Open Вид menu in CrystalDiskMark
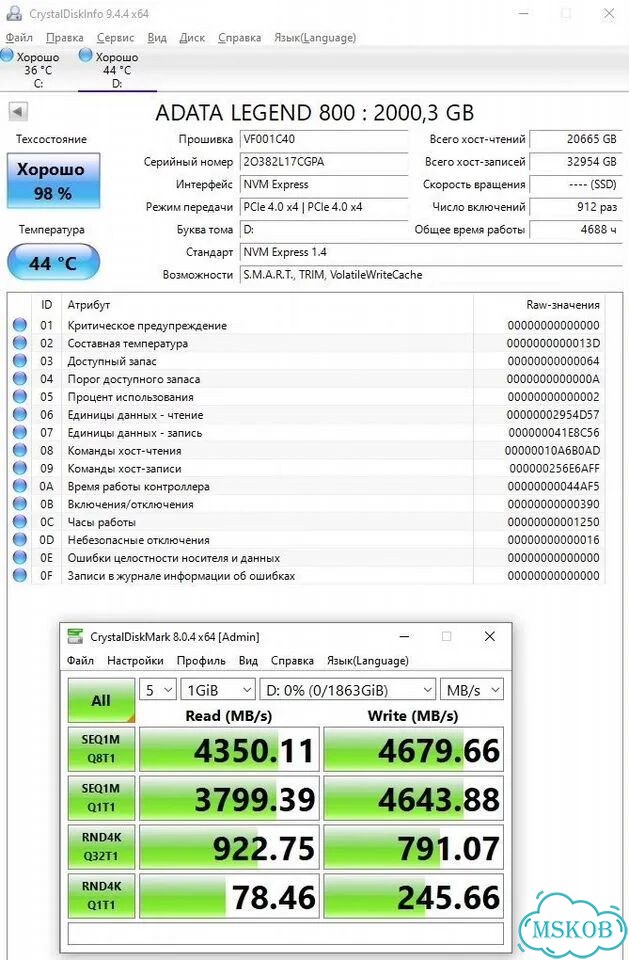The height and width of the screenshot is (960, 629). point(248,661)
